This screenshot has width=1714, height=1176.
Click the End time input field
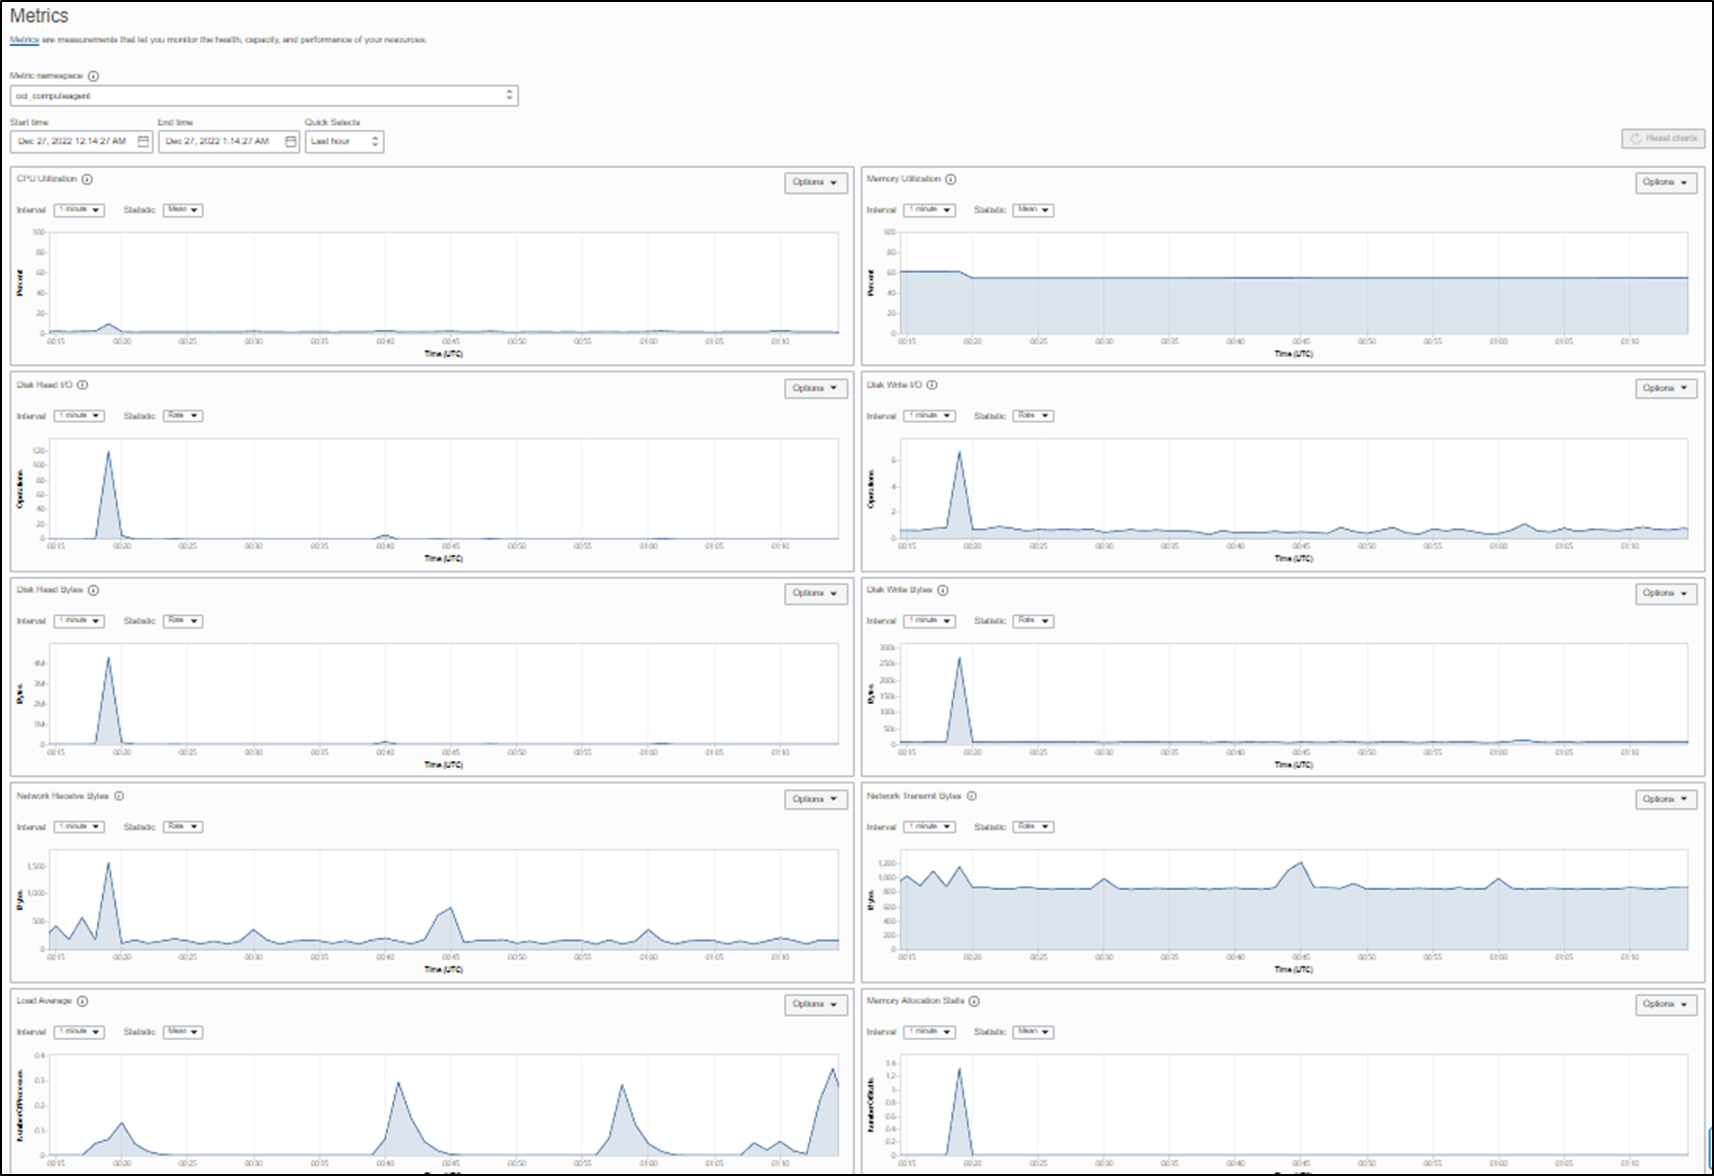point(228,141)
